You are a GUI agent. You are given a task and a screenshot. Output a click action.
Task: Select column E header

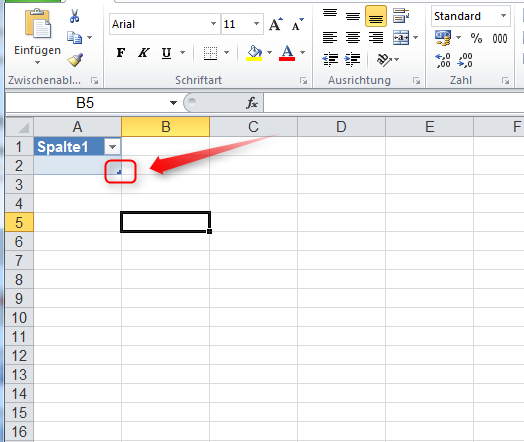tap(429, 127)
